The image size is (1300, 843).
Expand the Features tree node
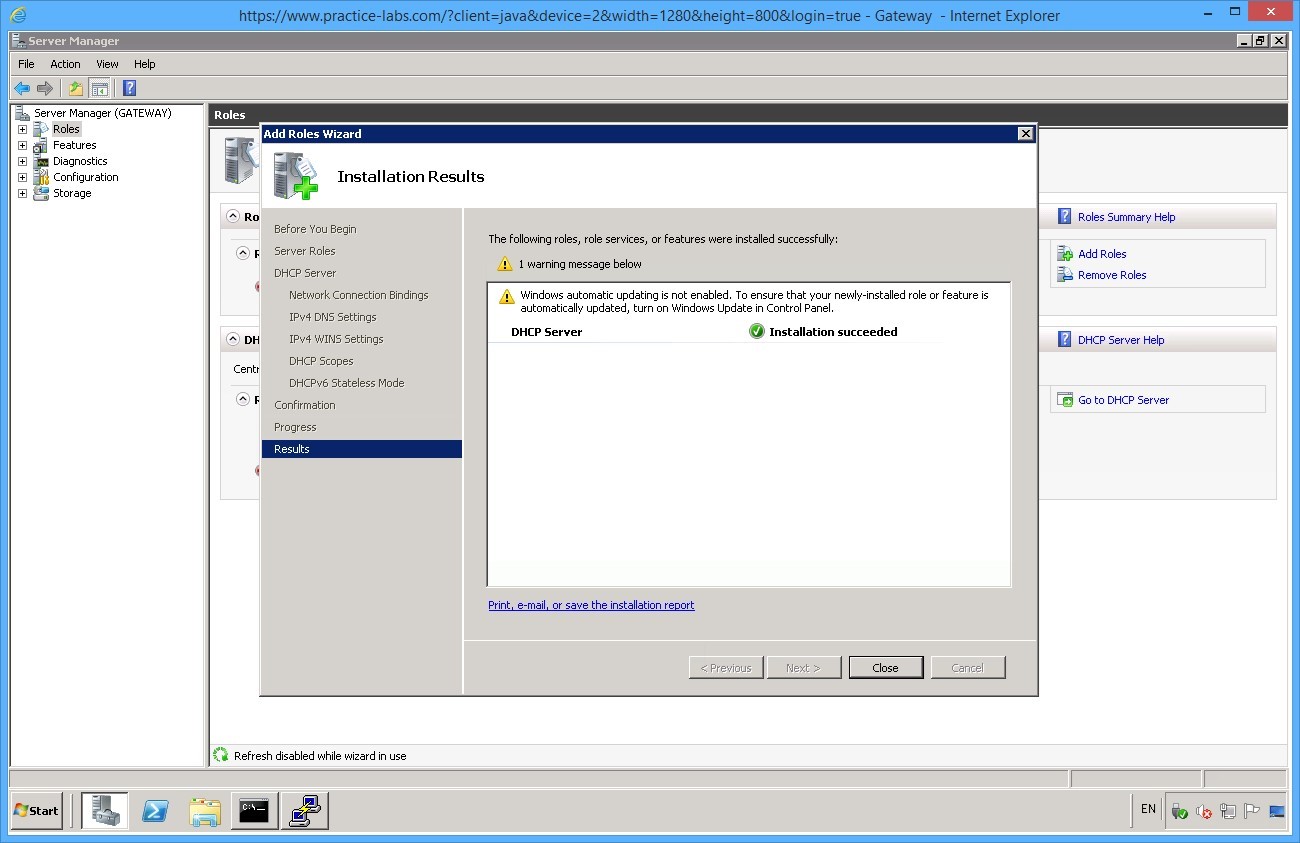[x=22, y=145]
